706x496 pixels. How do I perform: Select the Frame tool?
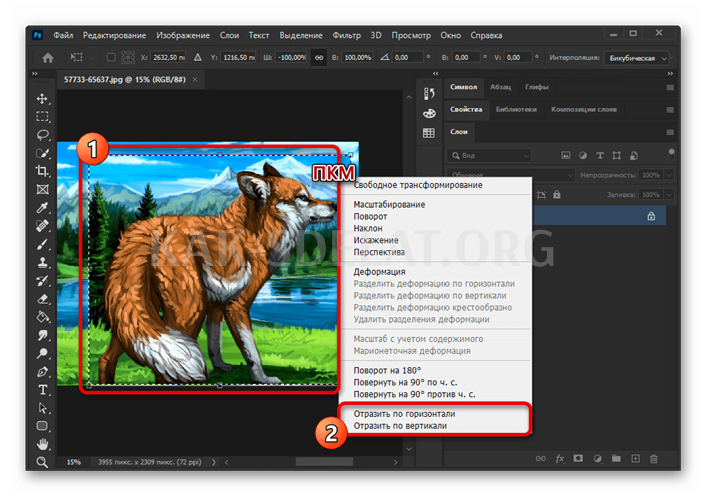42,189
